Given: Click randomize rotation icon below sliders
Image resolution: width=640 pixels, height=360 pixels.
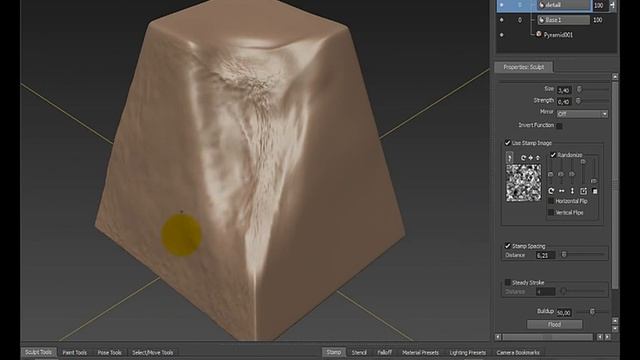Looking at the screenshot, I should (551, 191).
